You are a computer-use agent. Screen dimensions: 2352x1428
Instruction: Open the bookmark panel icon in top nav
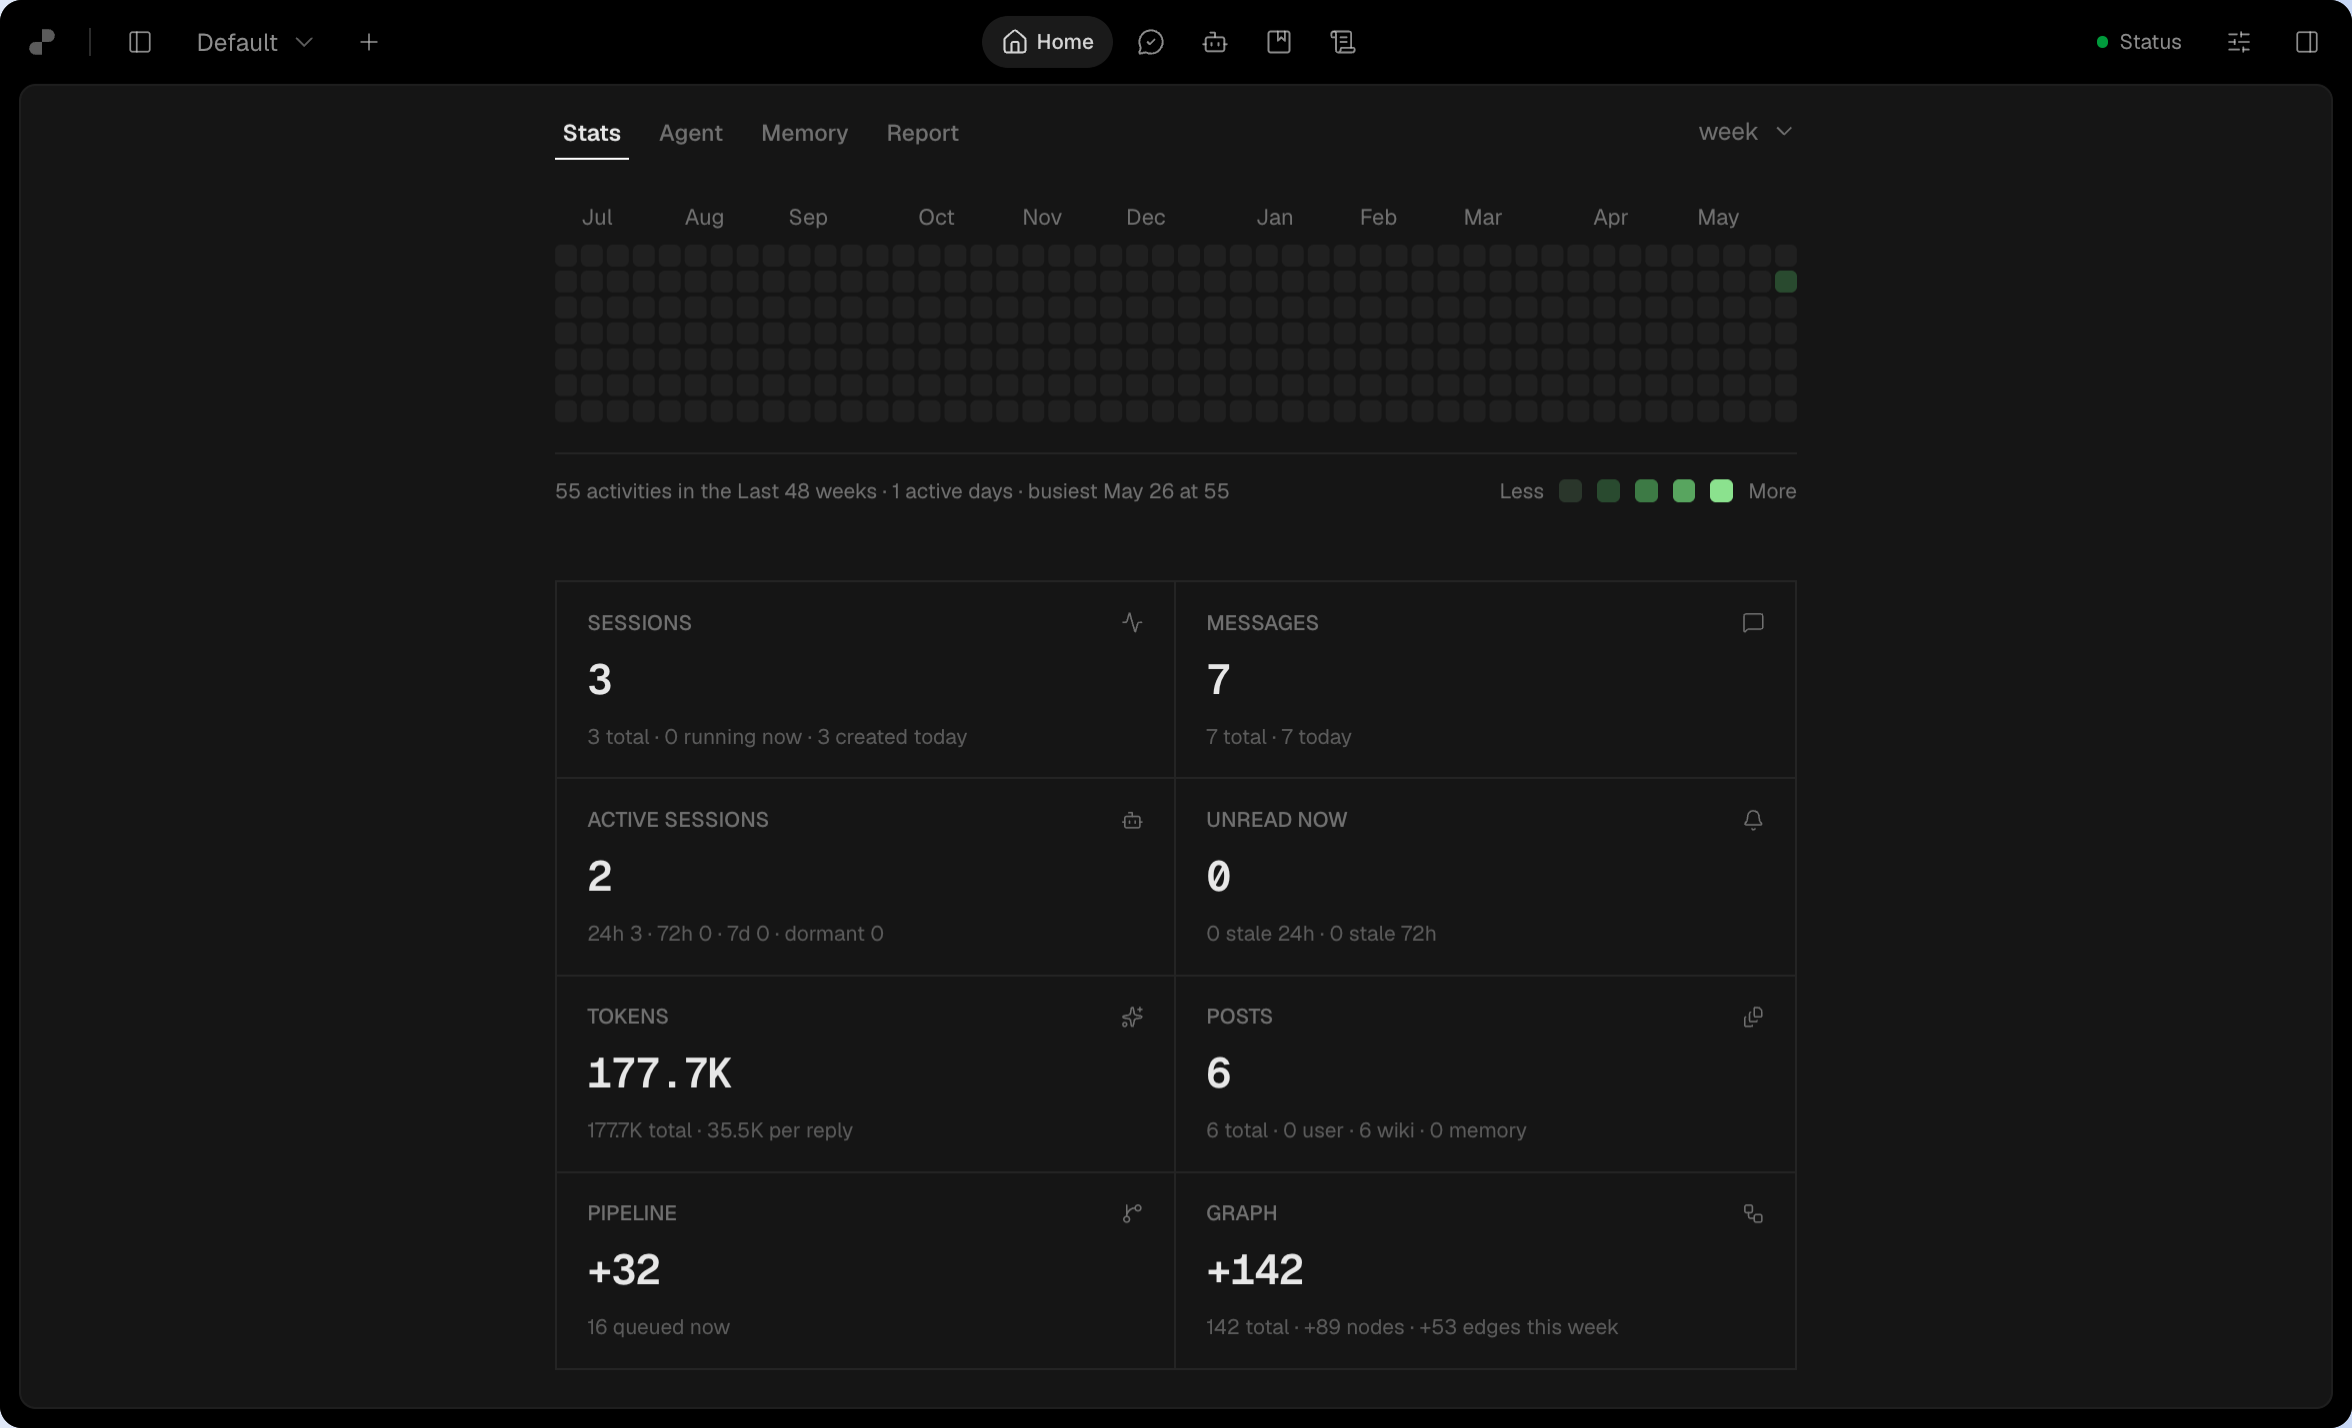tap(1279, 42)
